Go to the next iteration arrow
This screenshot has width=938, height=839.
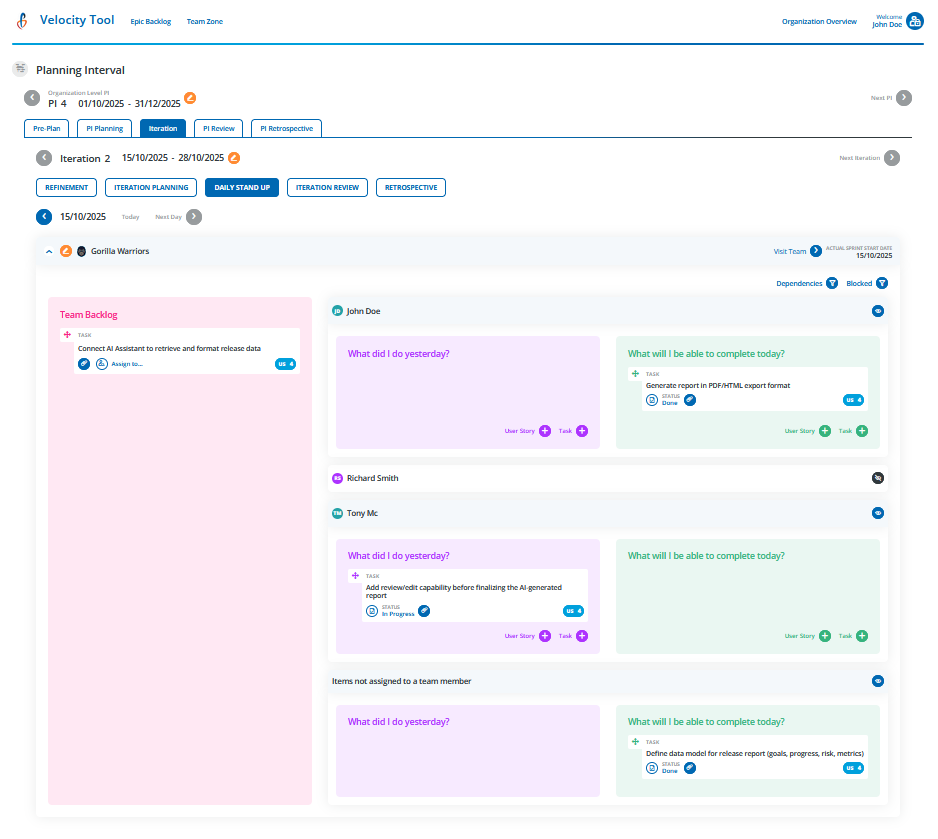pos(892,158)
